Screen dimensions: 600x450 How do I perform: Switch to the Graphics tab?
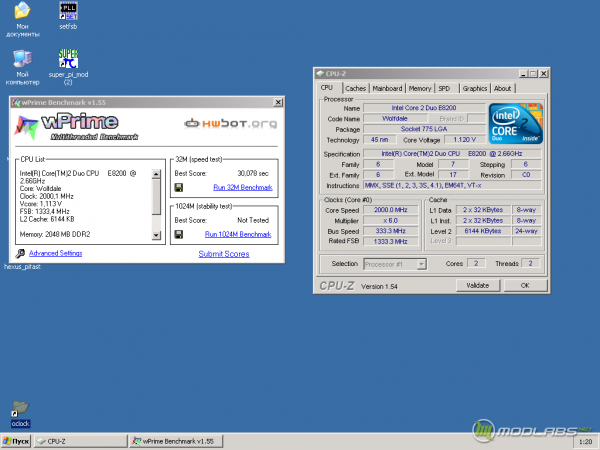[x=474, y=88]
